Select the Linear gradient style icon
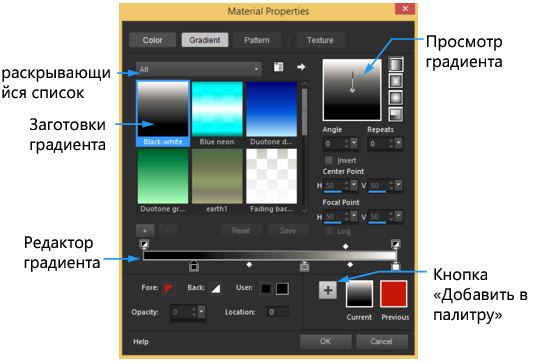Image resolution: width=551 pixels, height=362 pixels. [396, 64]
